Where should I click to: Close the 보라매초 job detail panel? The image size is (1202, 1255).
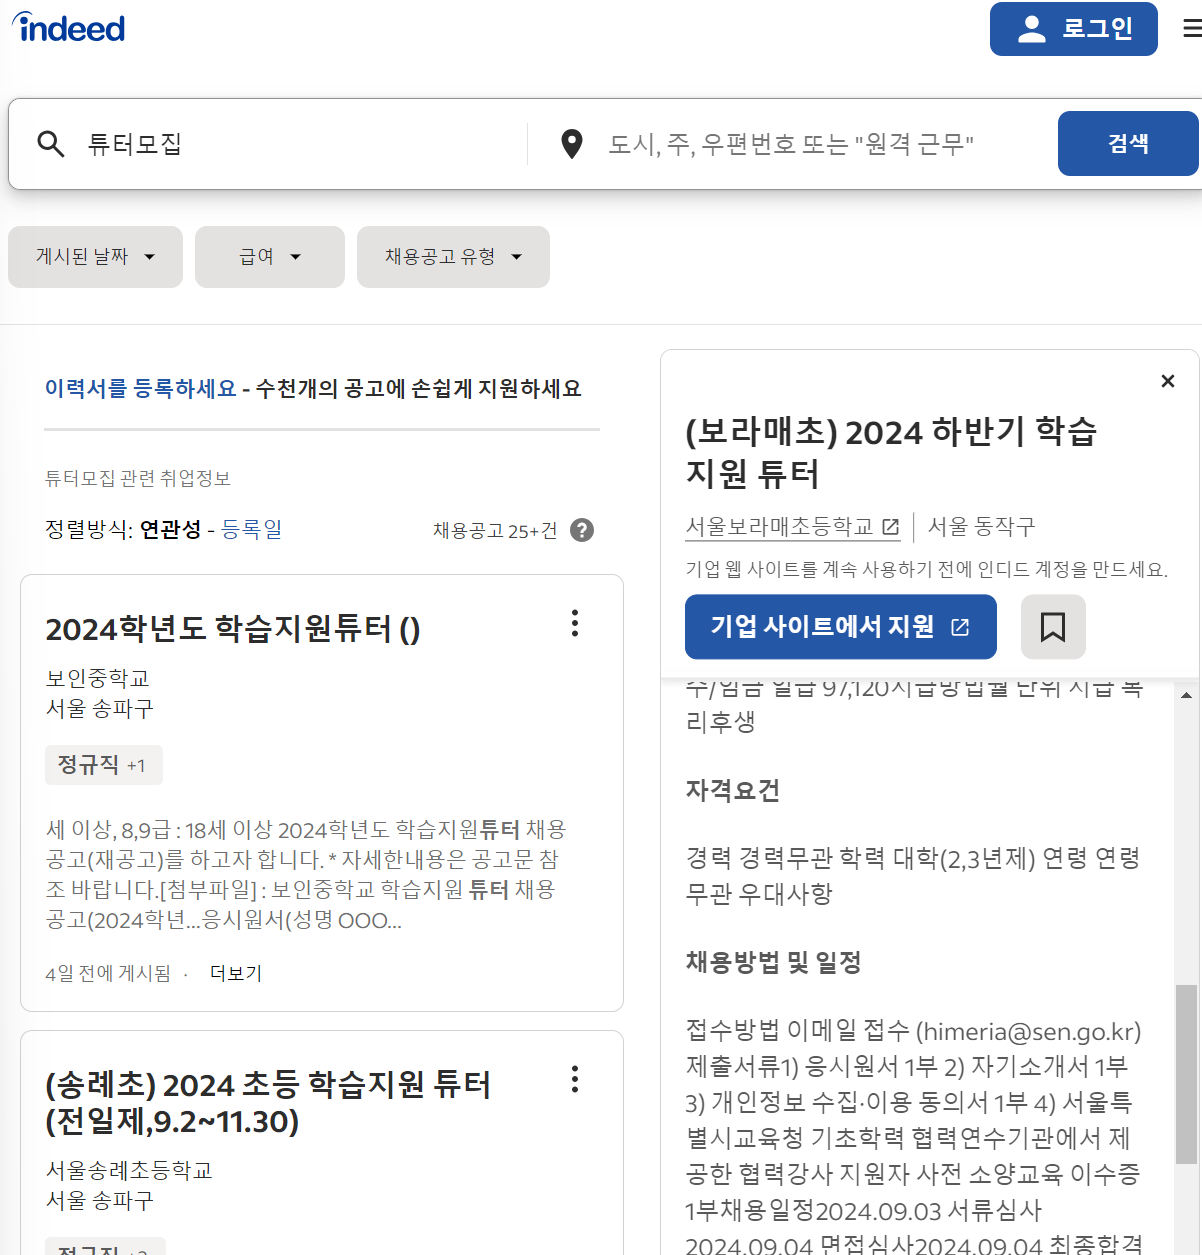(1167, 381)
